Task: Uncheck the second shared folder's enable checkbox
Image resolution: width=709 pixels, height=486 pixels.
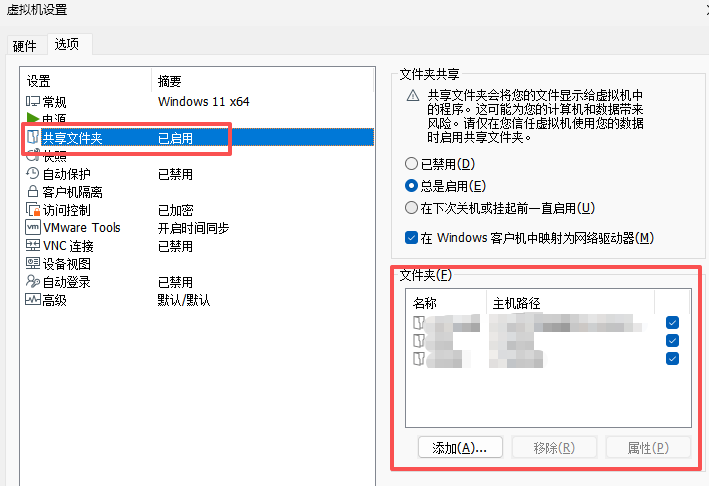Action: pyautogui.click(x=672, y=341)
